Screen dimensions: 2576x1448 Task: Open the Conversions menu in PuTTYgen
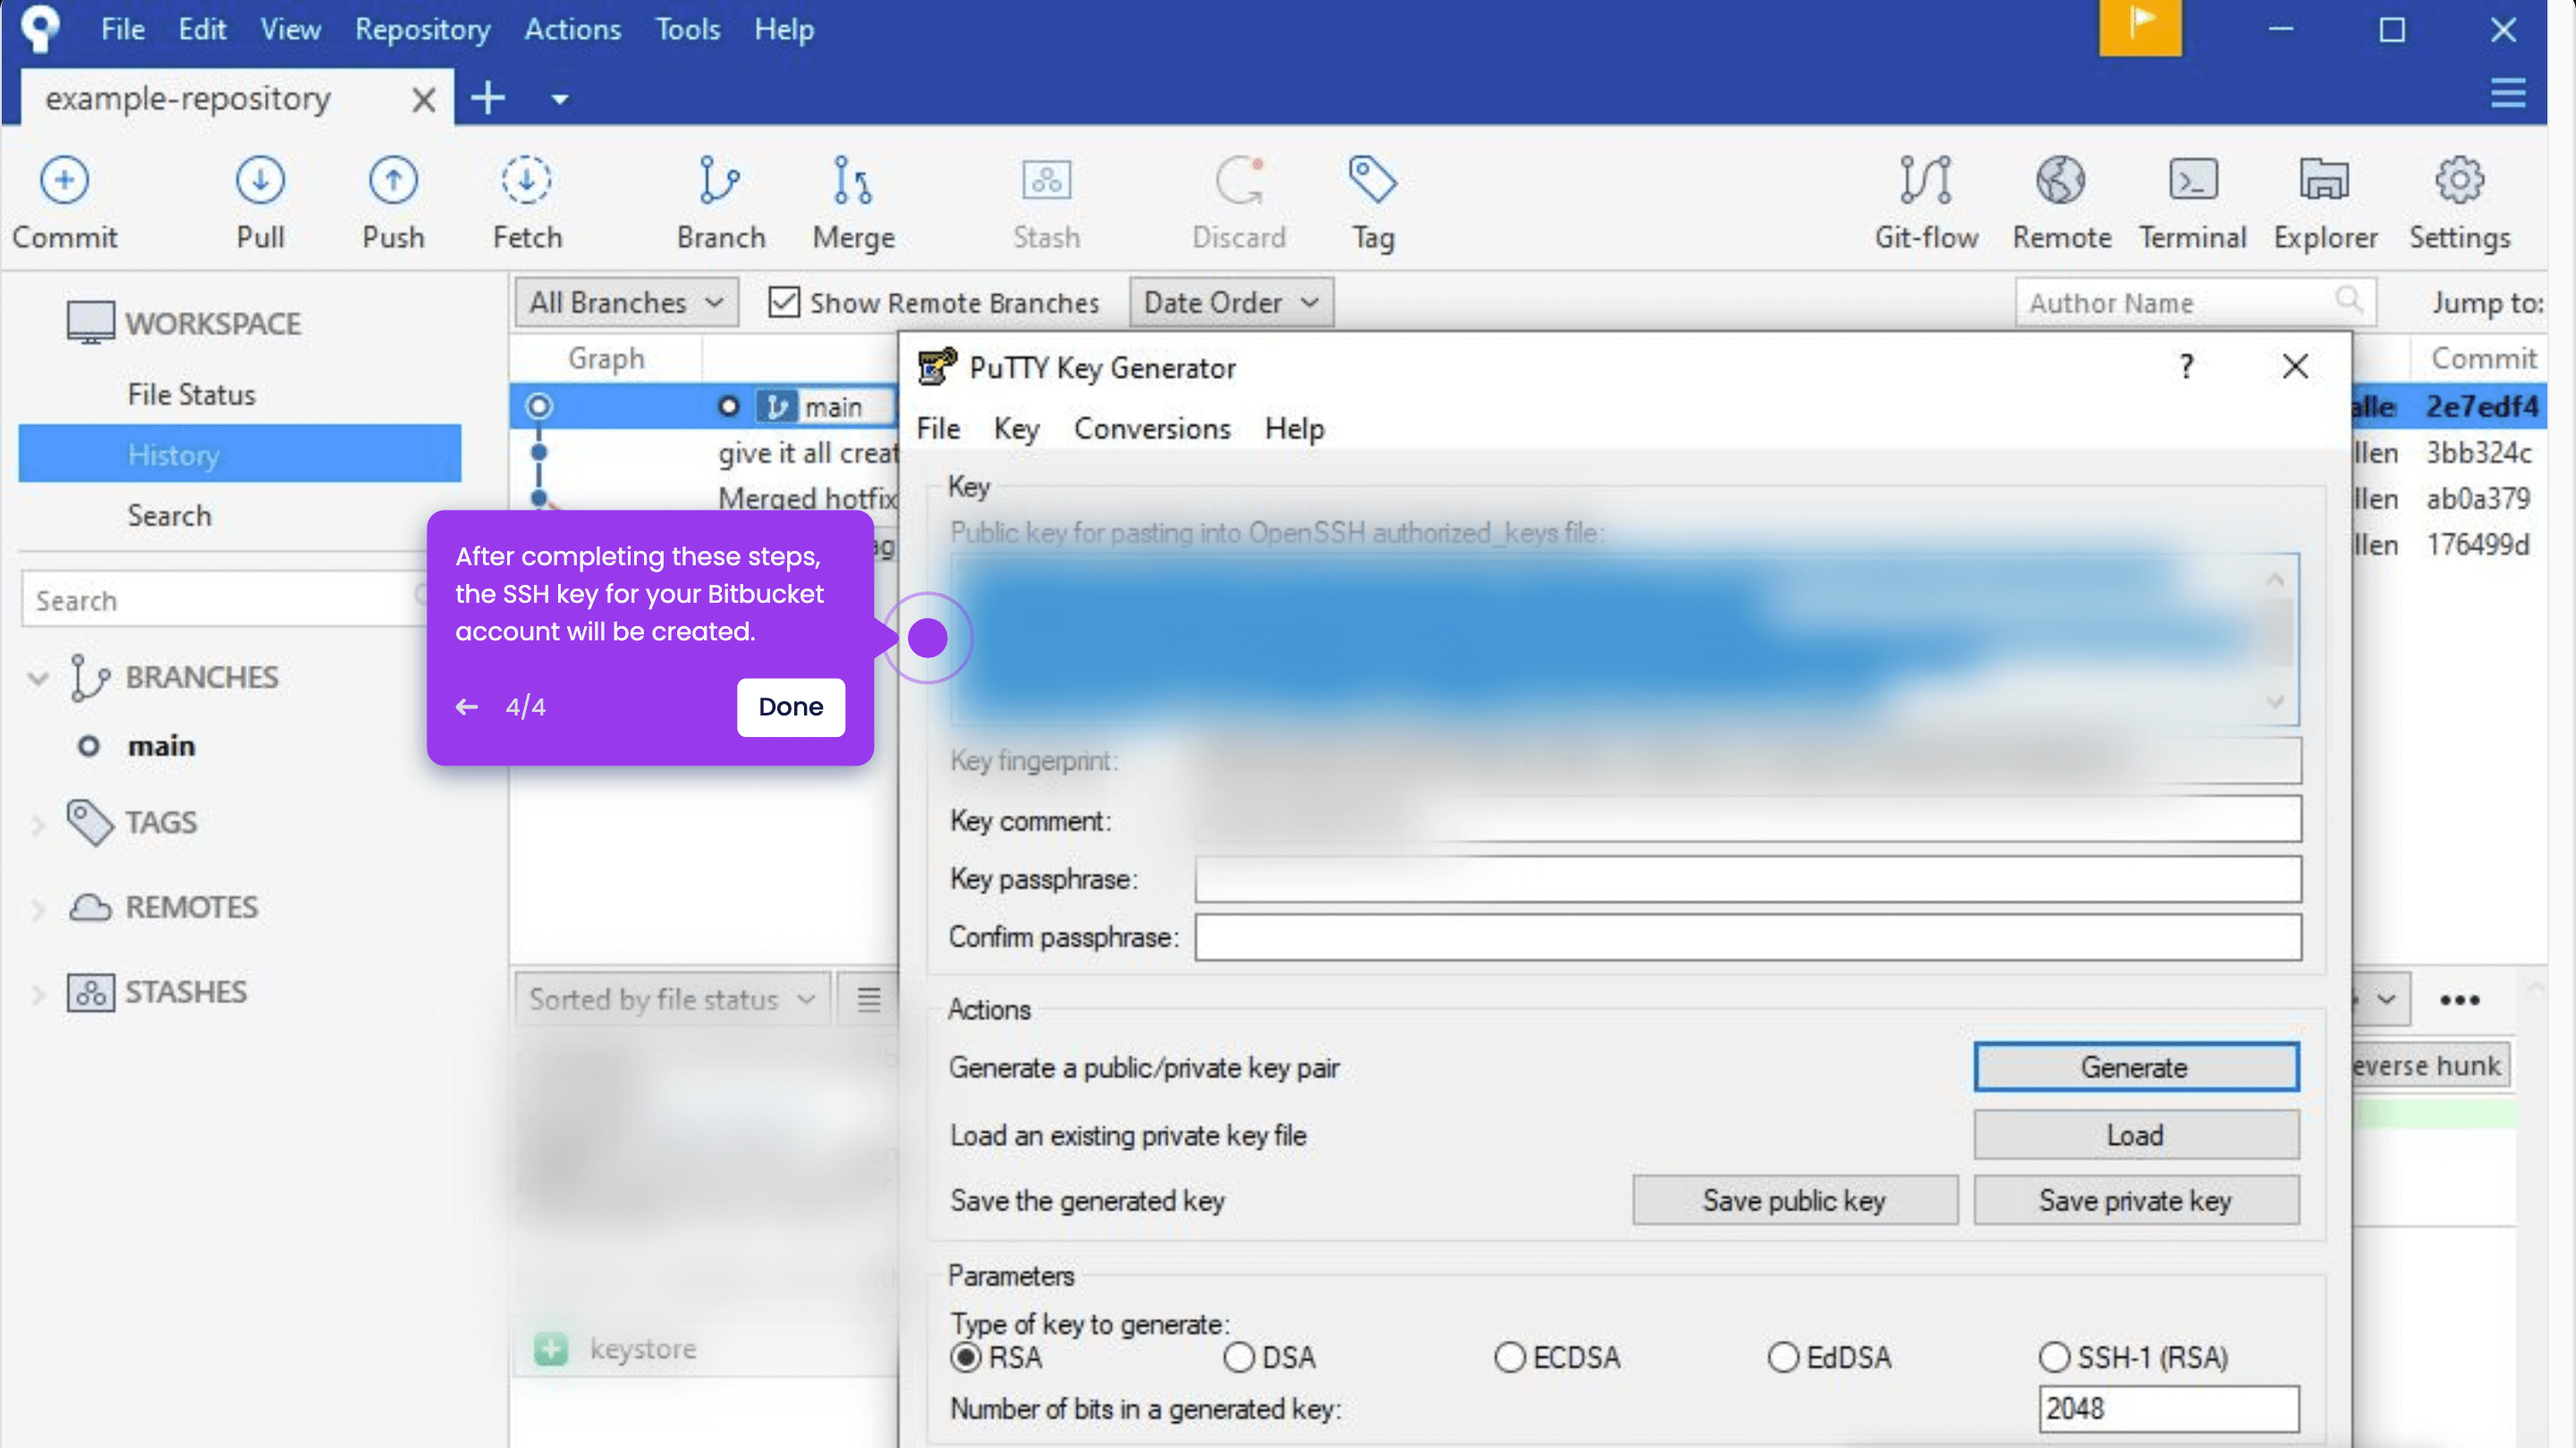tap(1152, 429)
